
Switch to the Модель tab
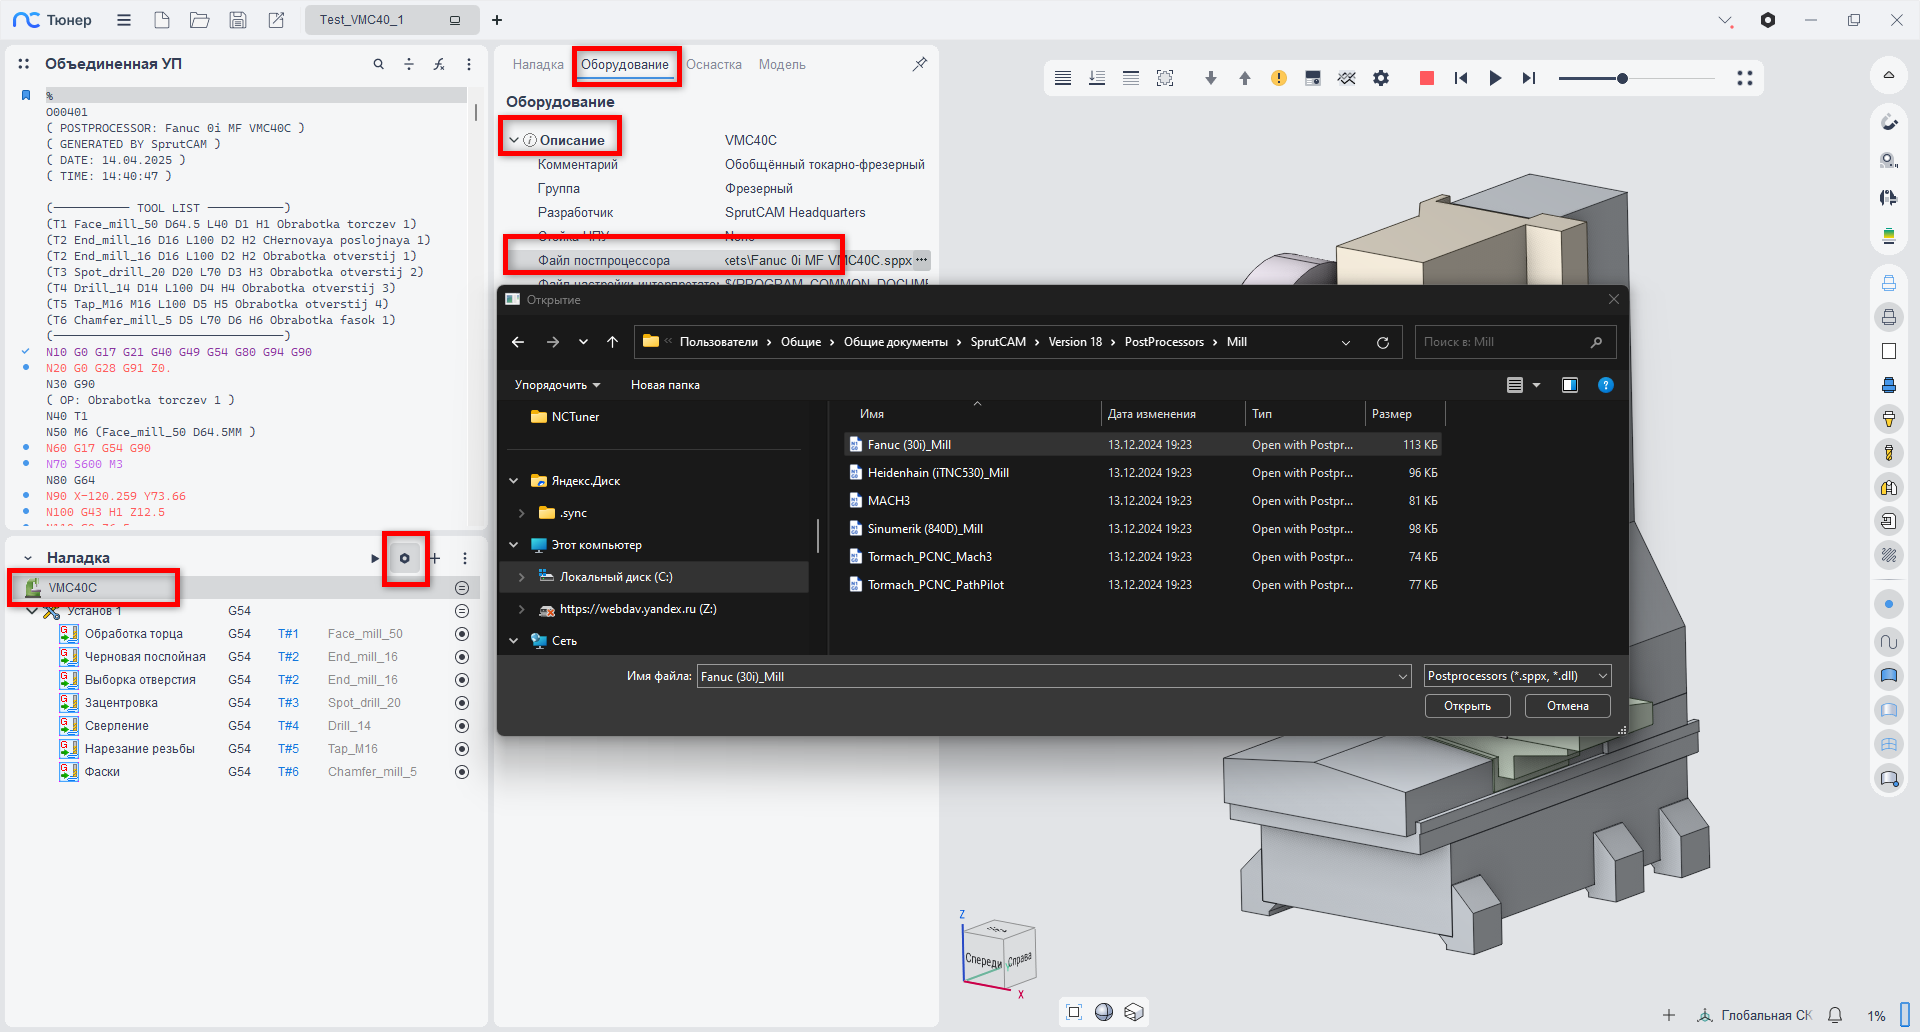(781, 65)
